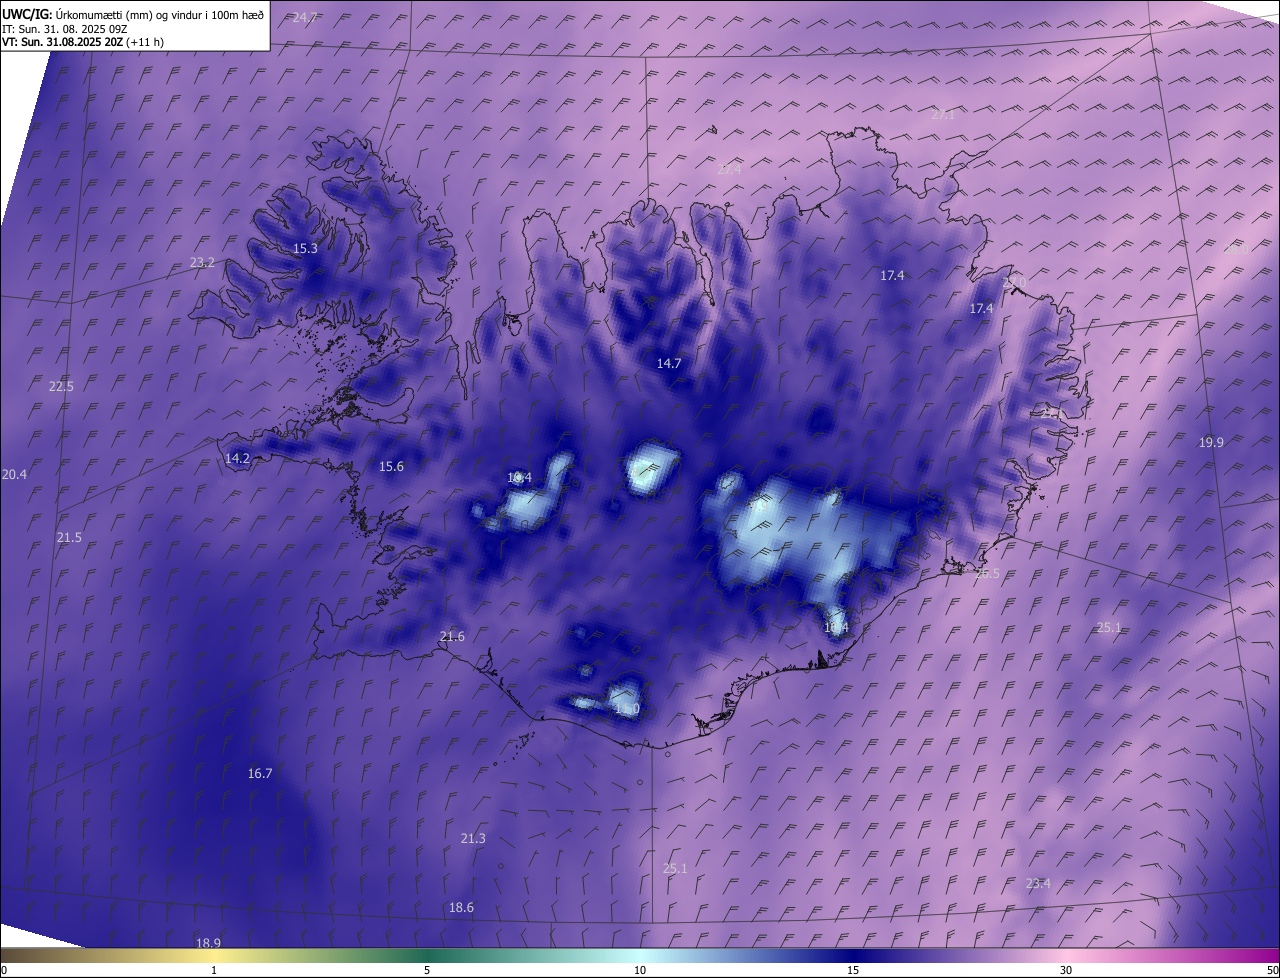Click the 23.4 value label
The width and height of the screenshot is (1280, 978).
point(1038,883)
